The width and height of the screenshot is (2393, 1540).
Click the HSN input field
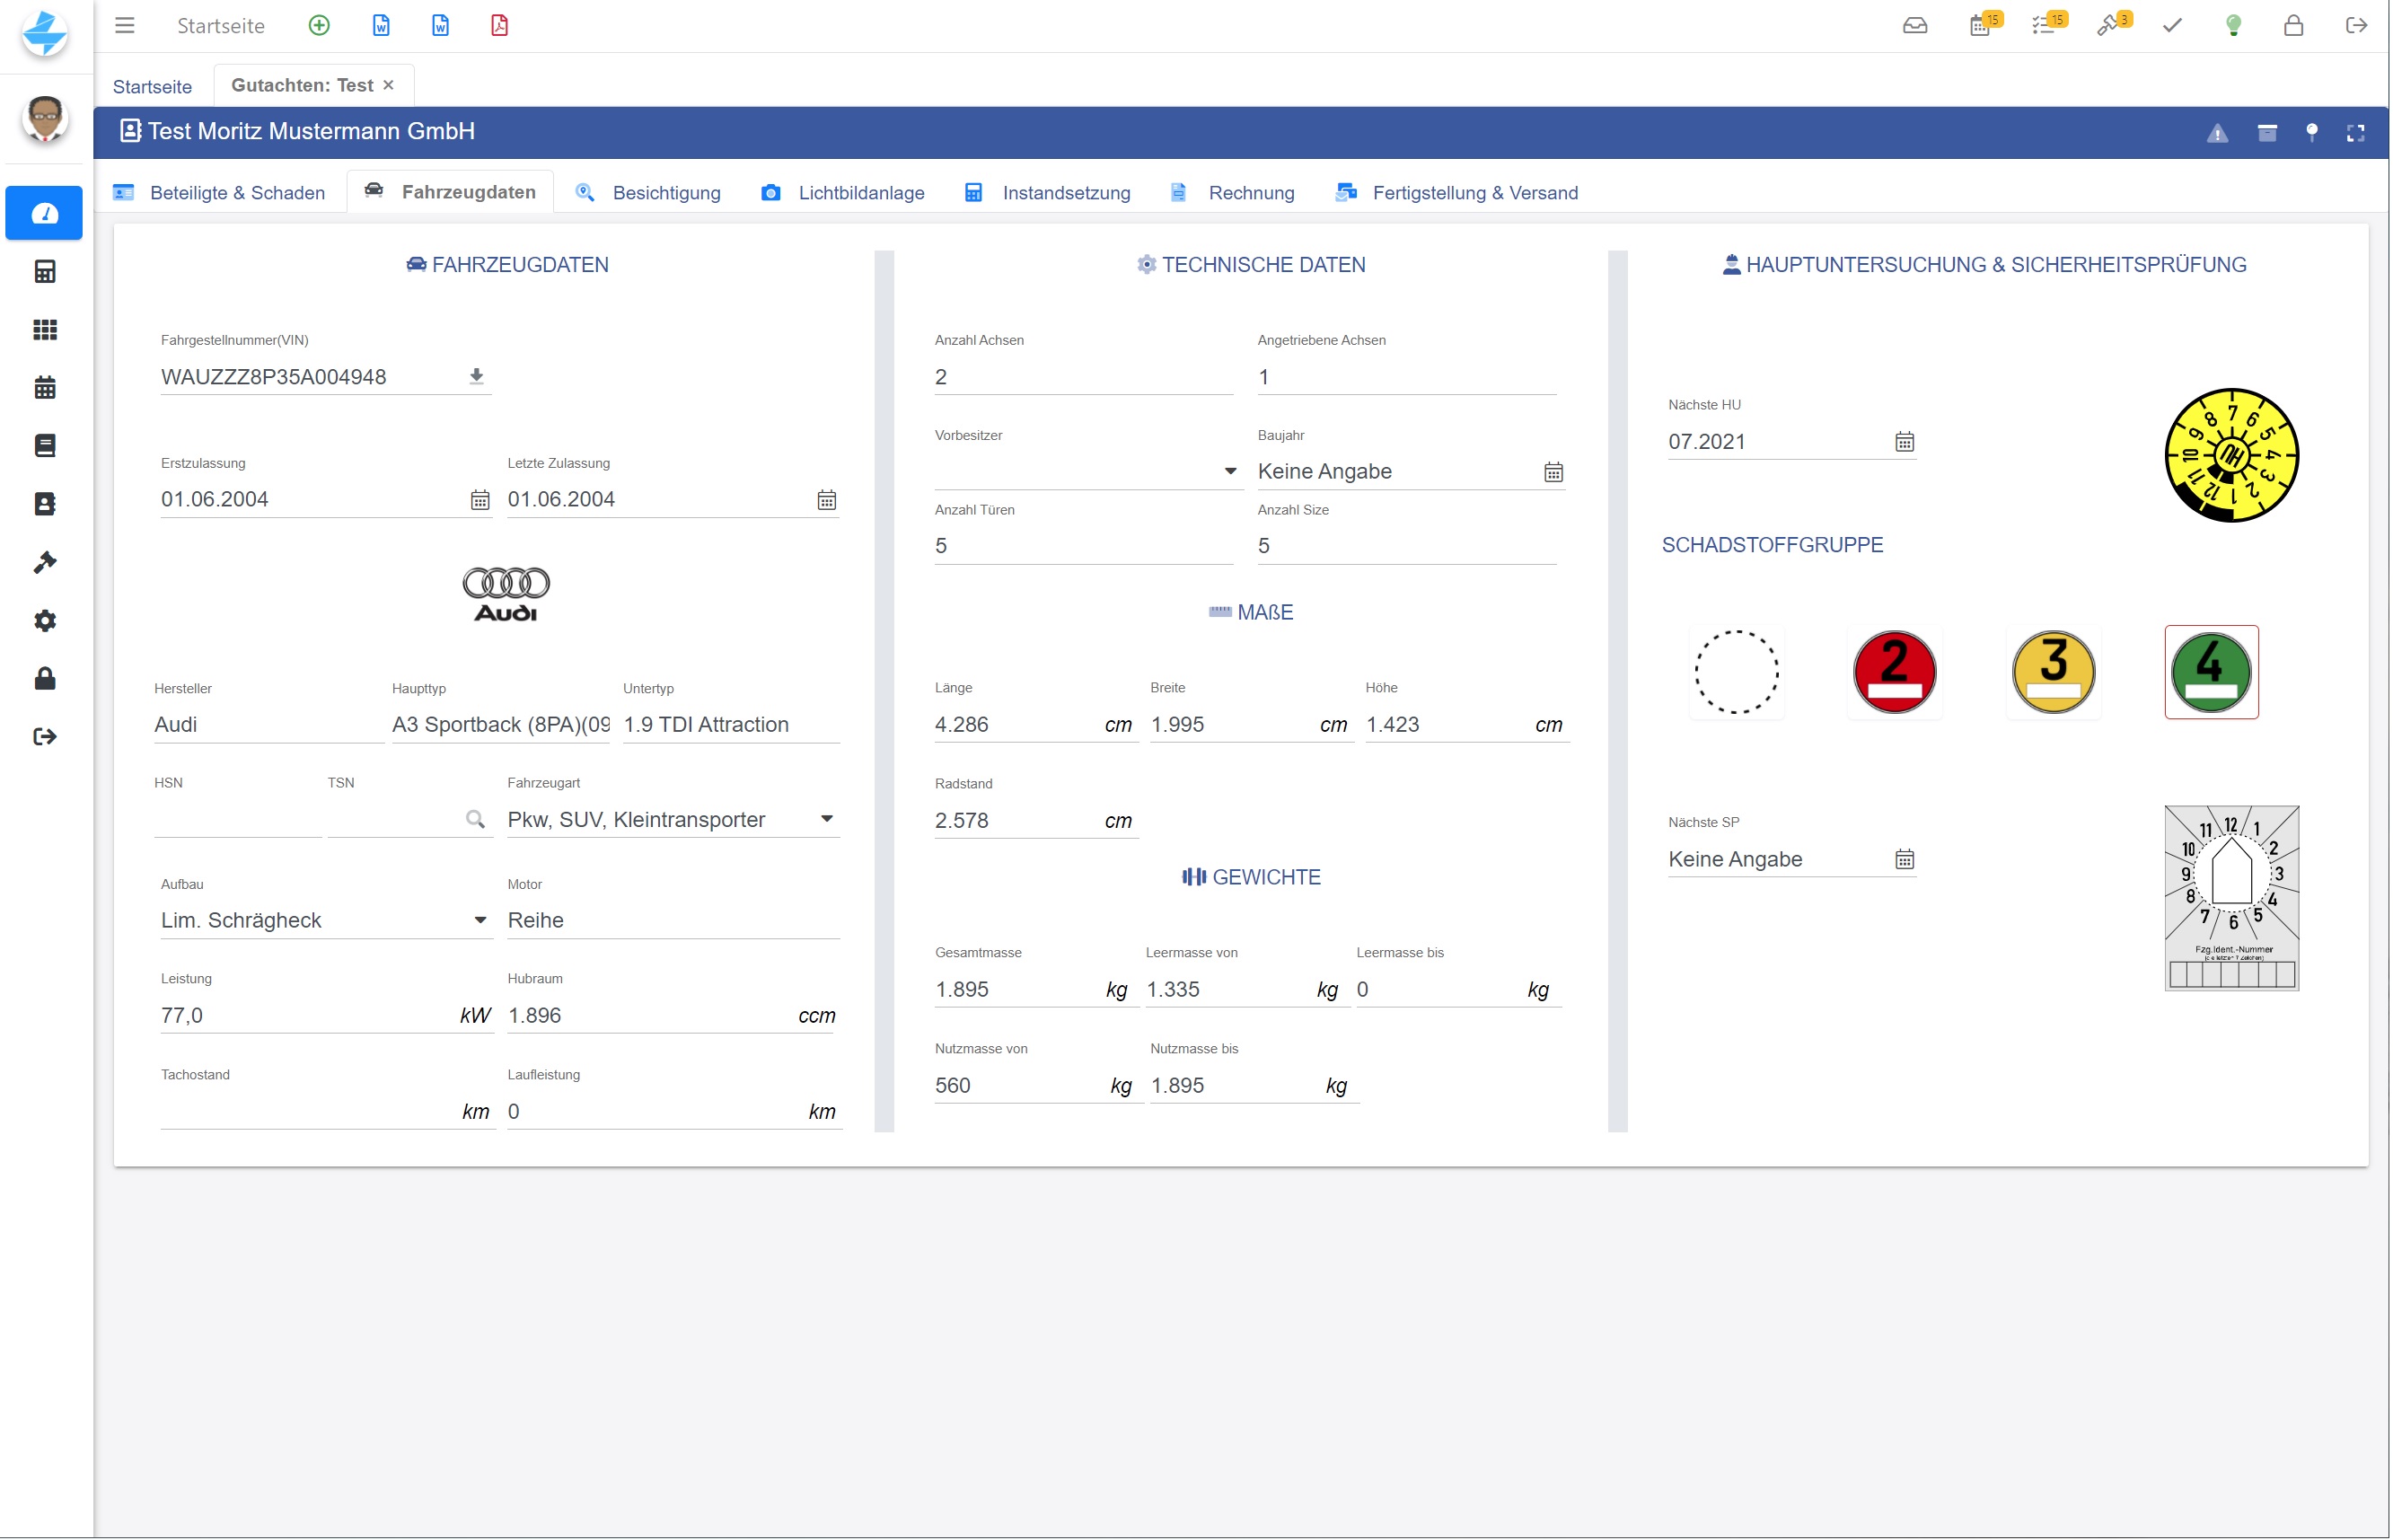coord(238,820)
